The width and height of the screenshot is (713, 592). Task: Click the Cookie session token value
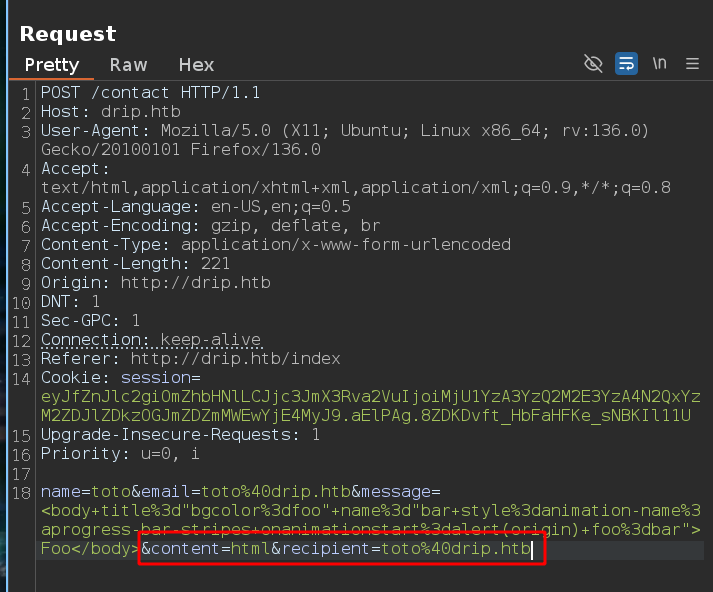[370, 397]
